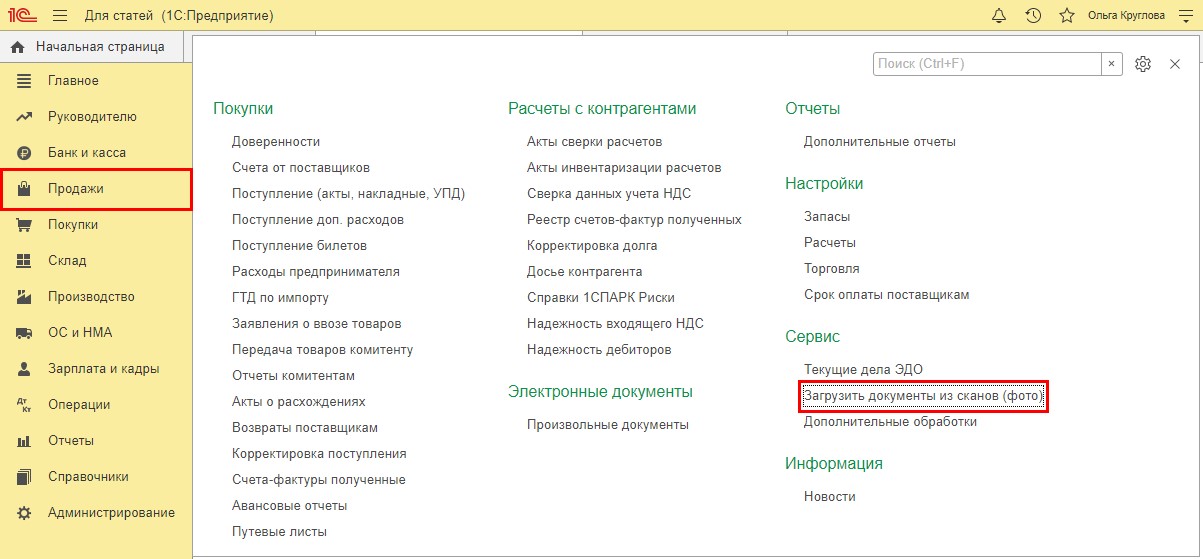Viewport: 1203px width, 559px height.
Task: Click the Продажи bag icon
Action: click(25, 189)
